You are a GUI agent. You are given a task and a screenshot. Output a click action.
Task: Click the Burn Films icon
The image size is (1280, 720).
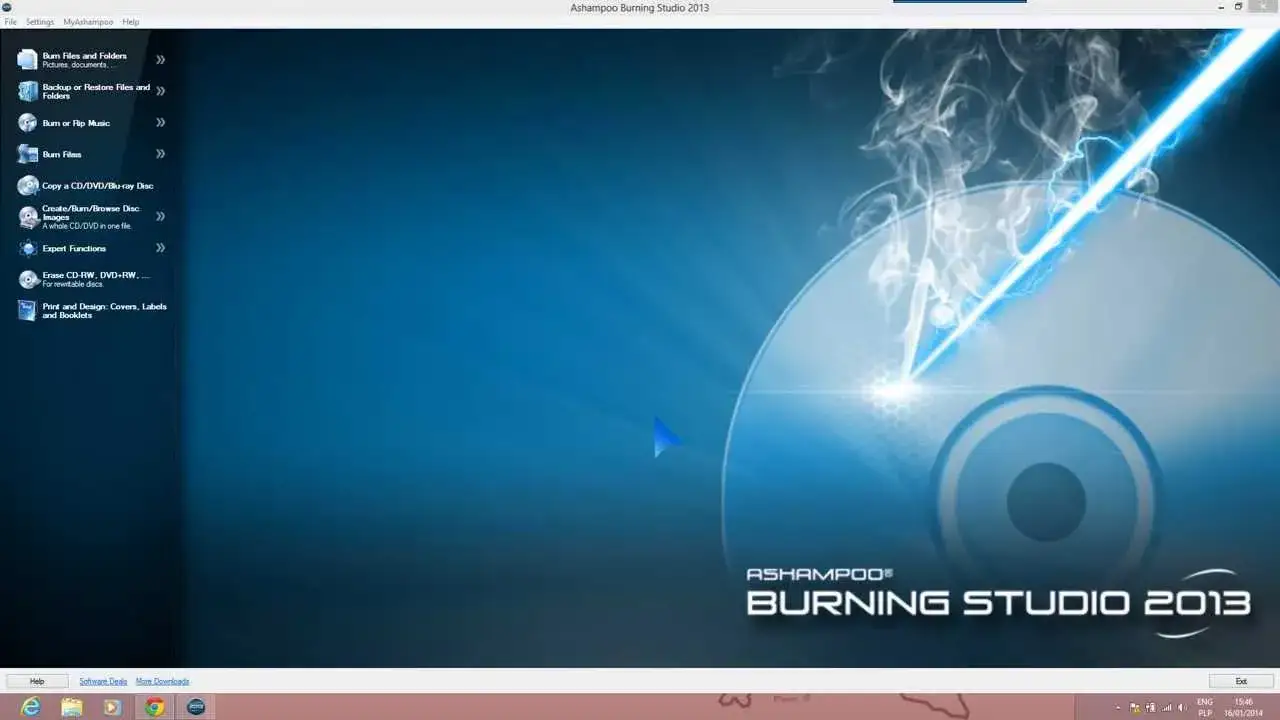click(x=28, y=154)
